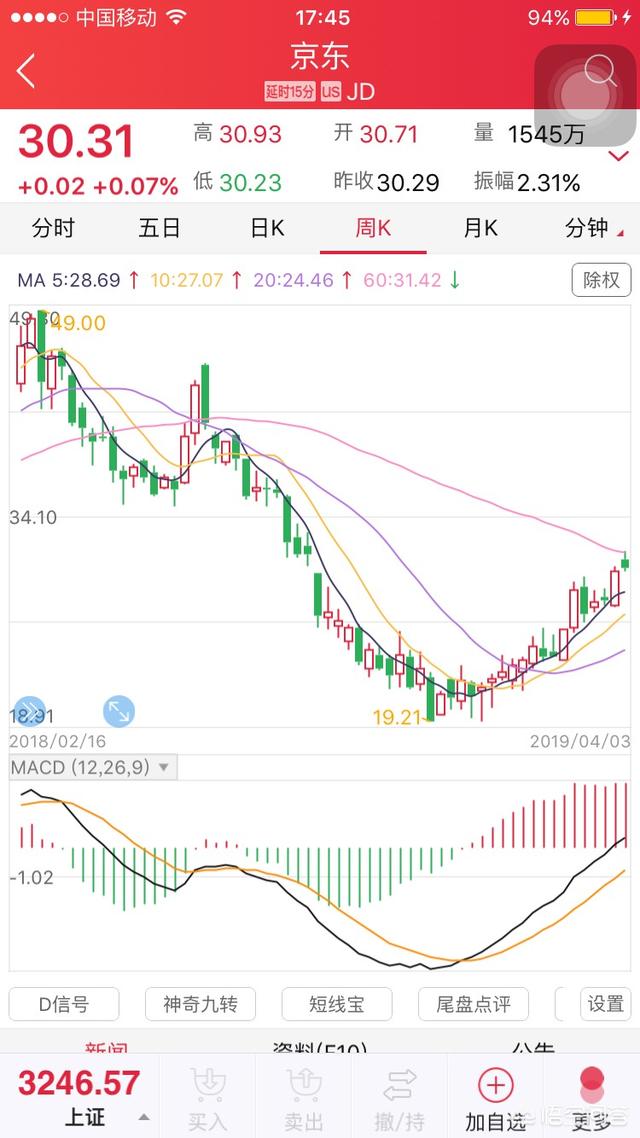Open the 公告 announcements tab
640x1138 pixels.
(x=533, y=1048)
